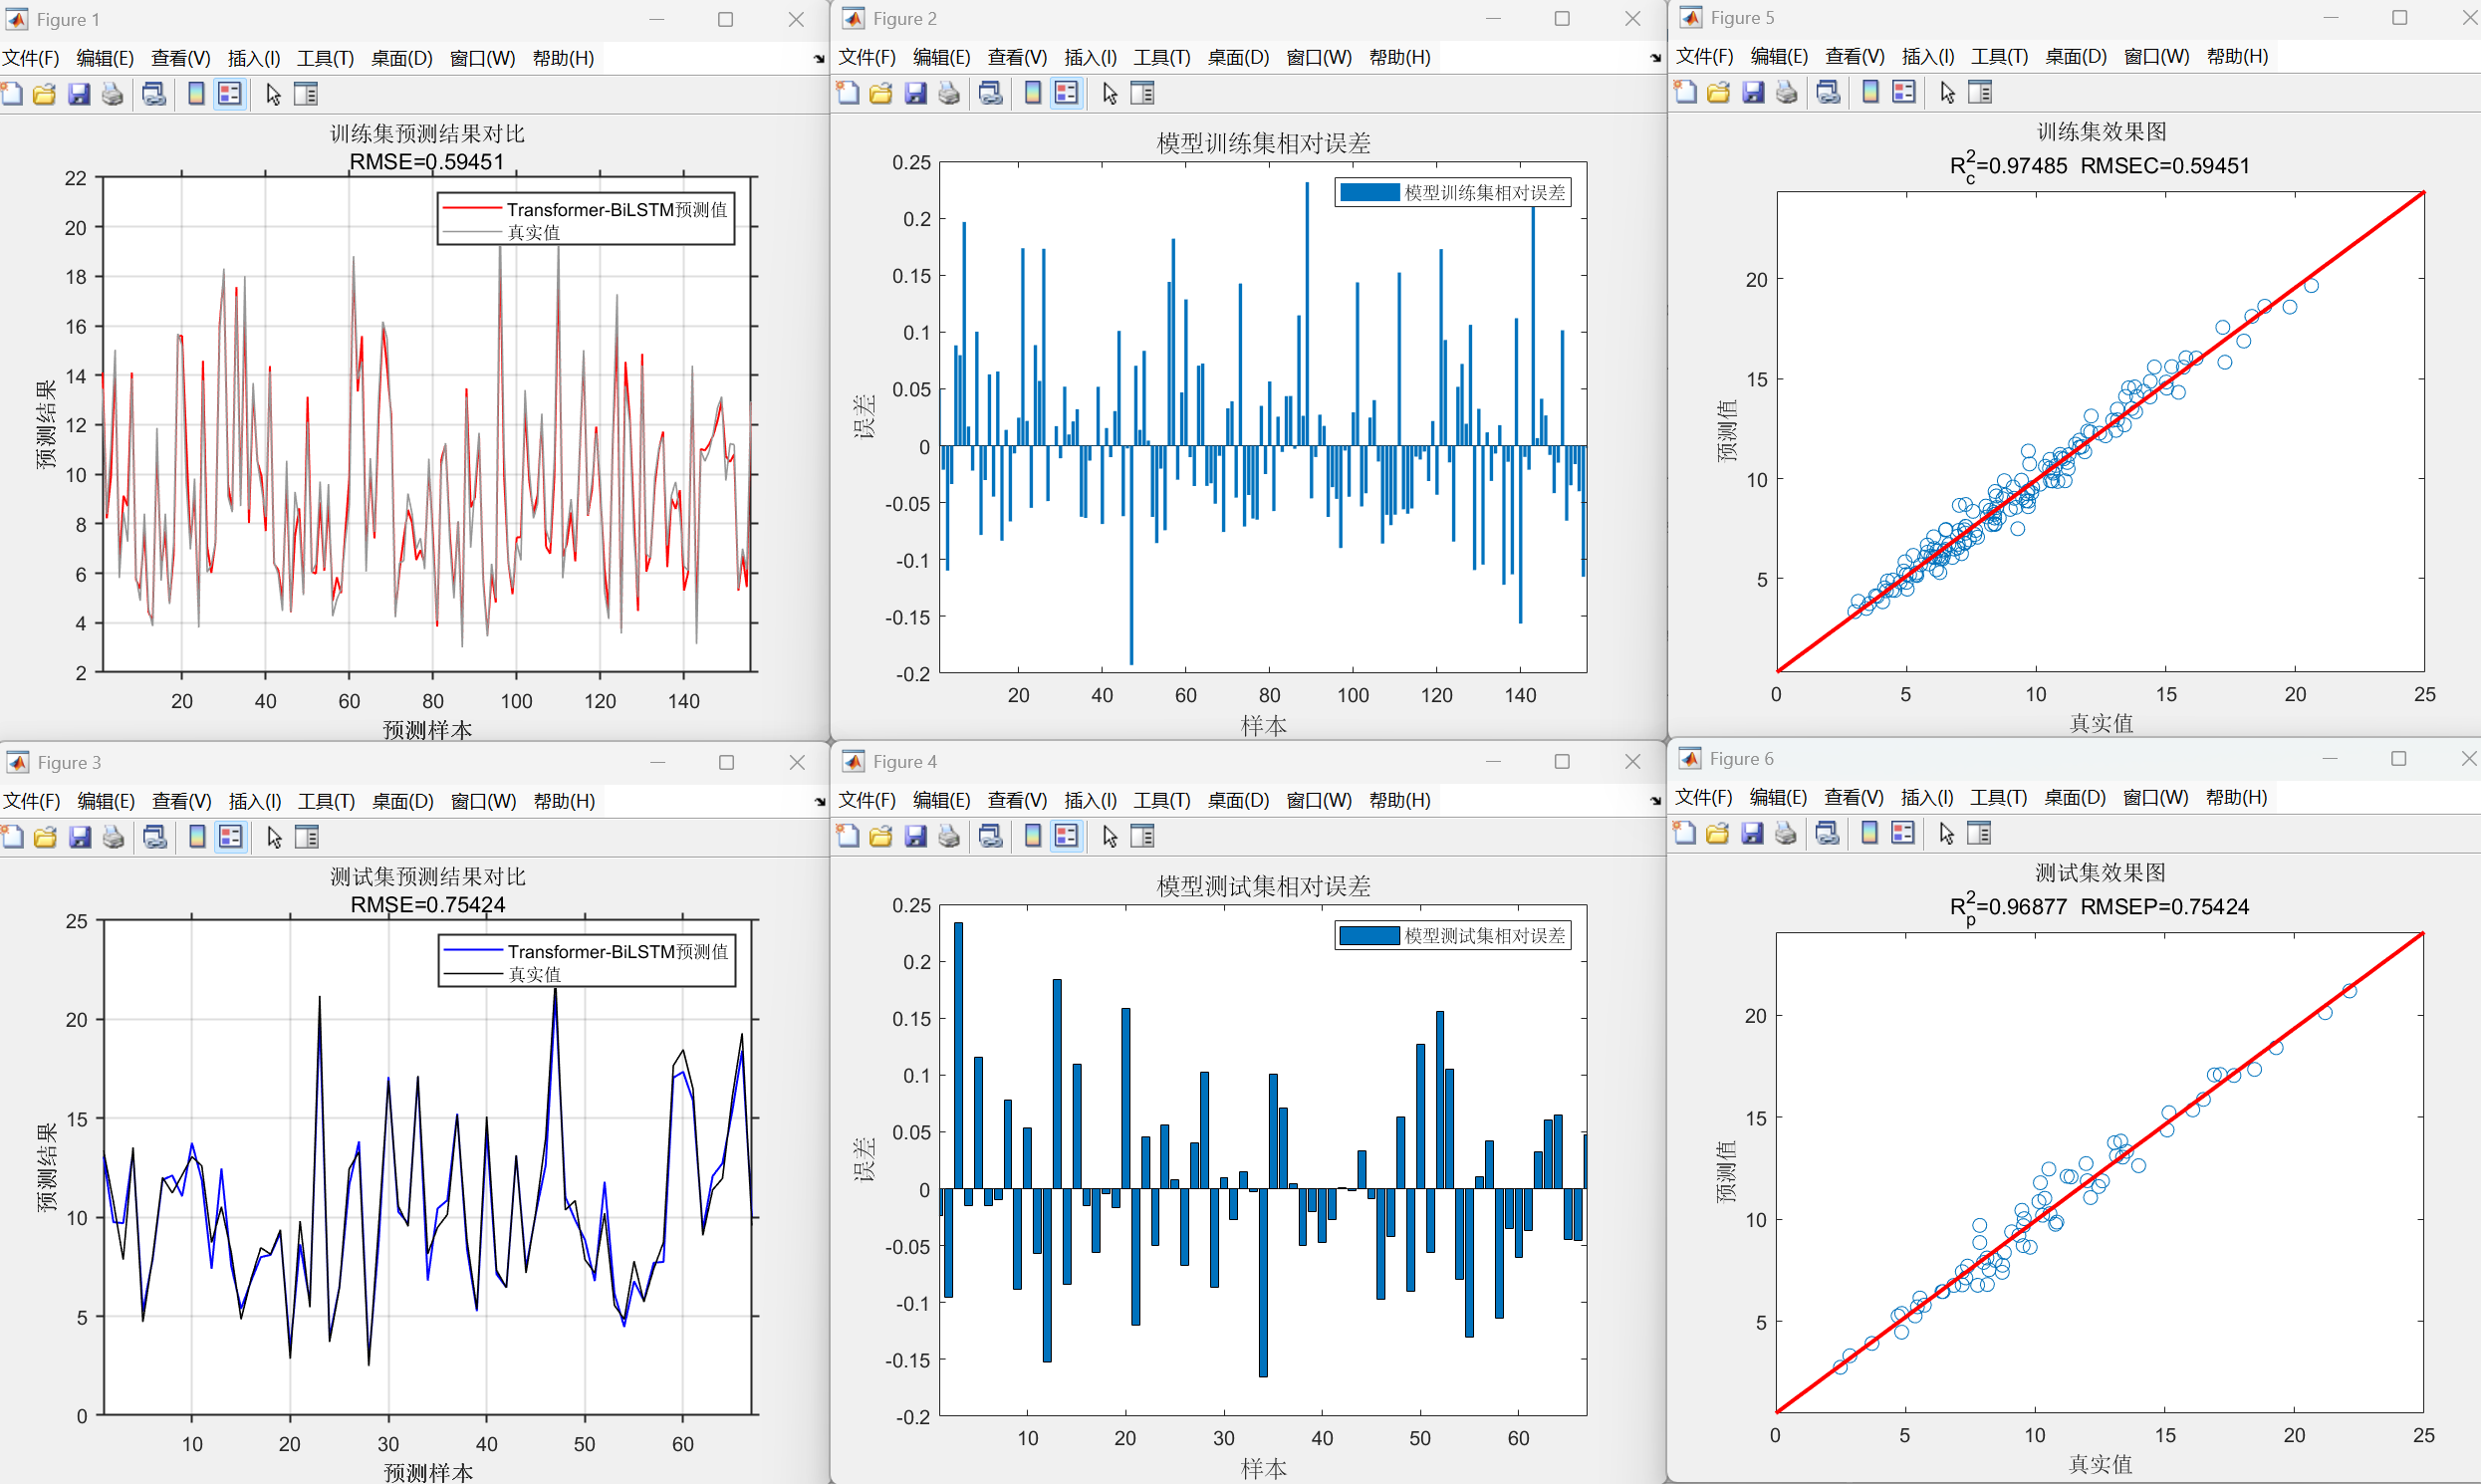Toggle Insert Legend in Figure 1 toolbar

(230, 94)
